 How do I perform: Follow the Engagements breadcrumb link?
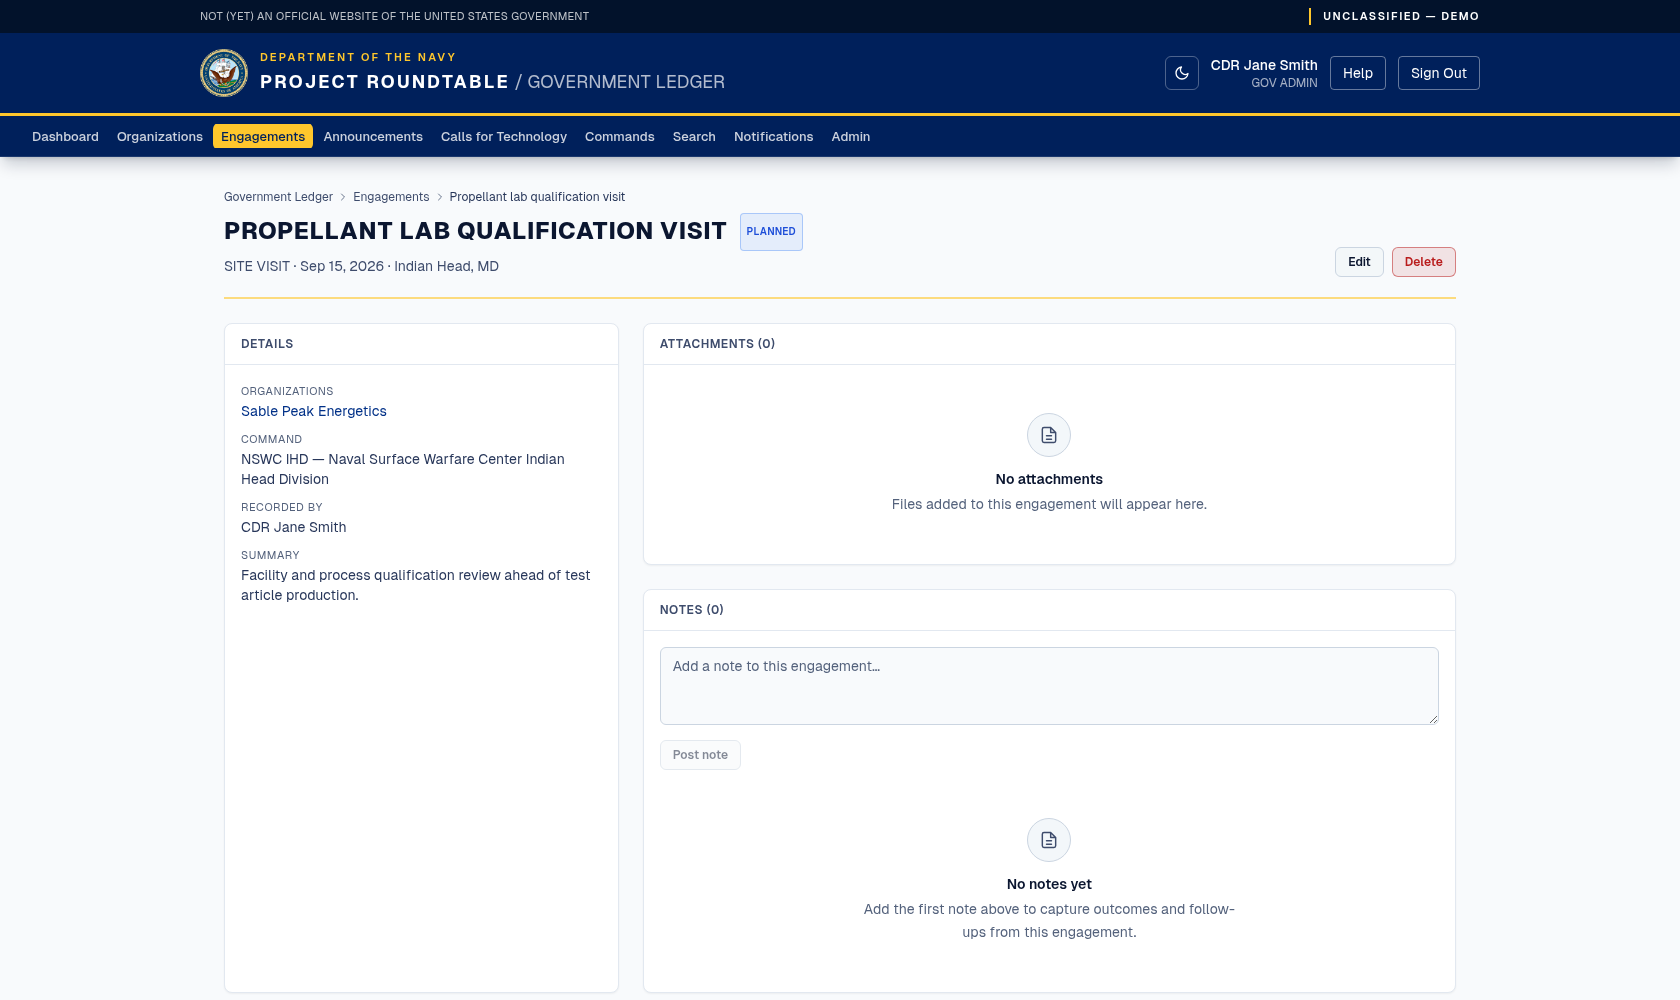click(391, 197)
